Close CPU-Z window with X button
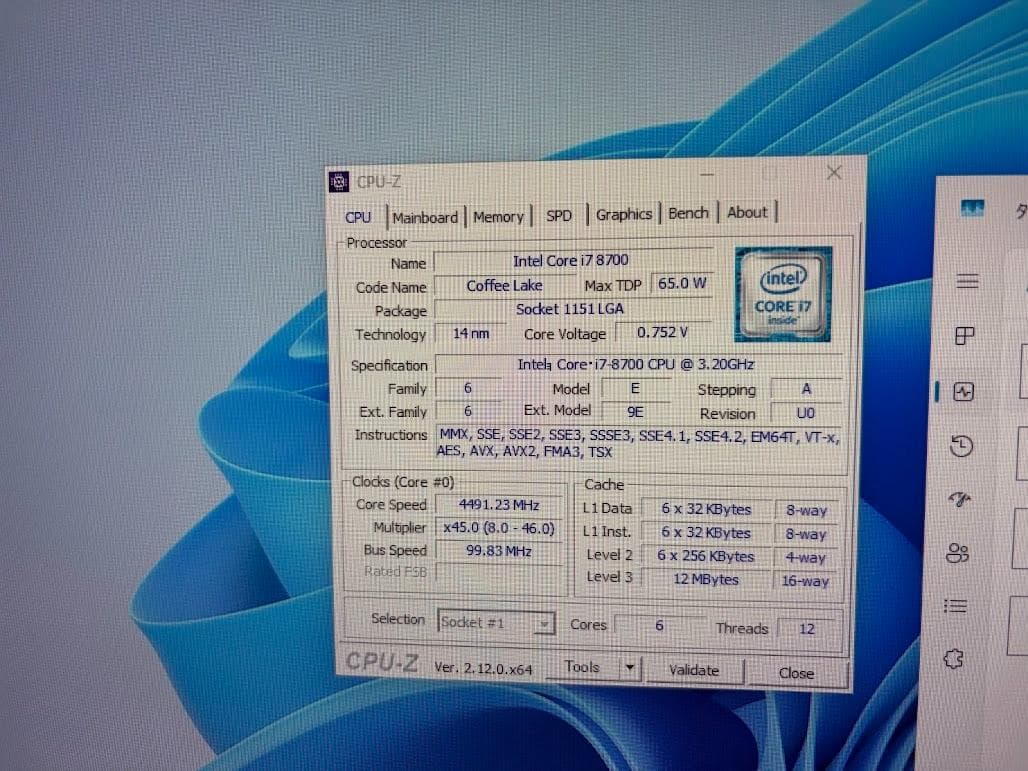1028x771 pixels. [x=834, y=172]
